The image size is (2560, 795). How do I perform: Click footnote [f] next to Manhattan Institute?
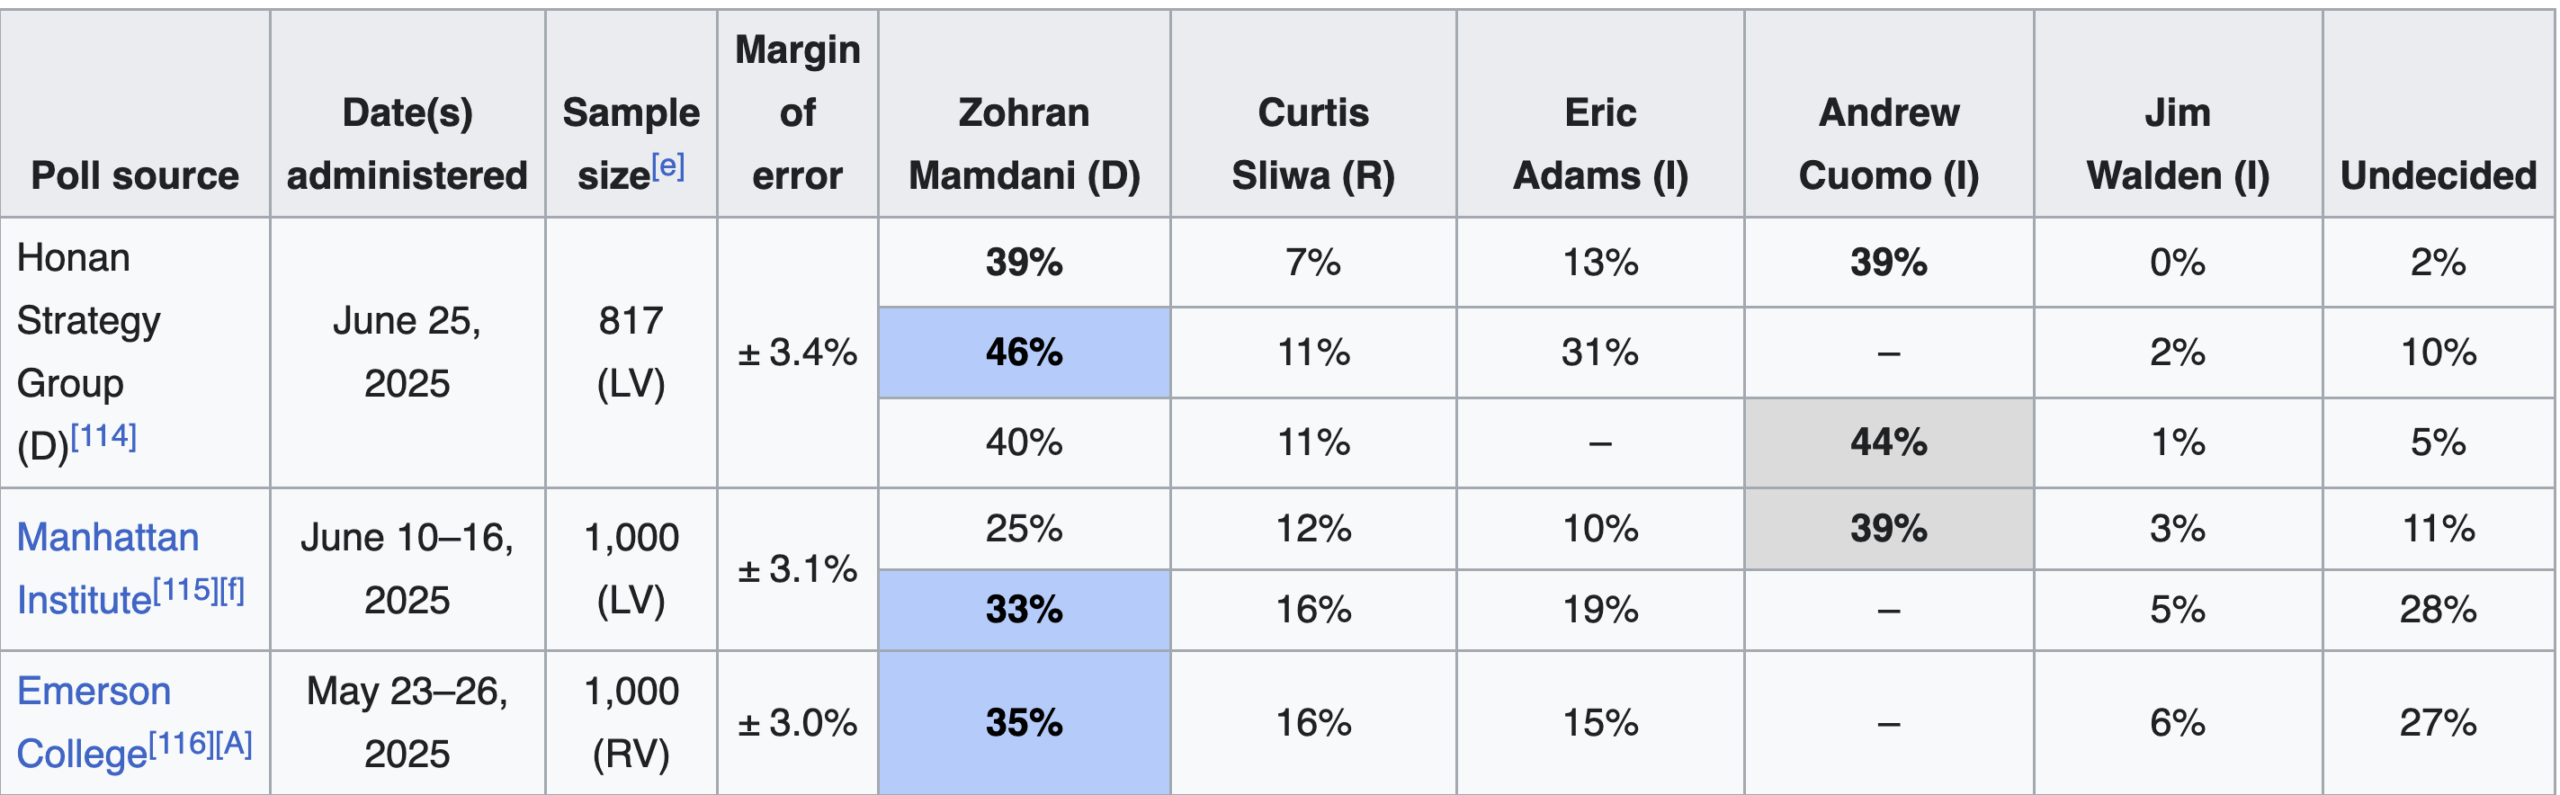point(232,590)
